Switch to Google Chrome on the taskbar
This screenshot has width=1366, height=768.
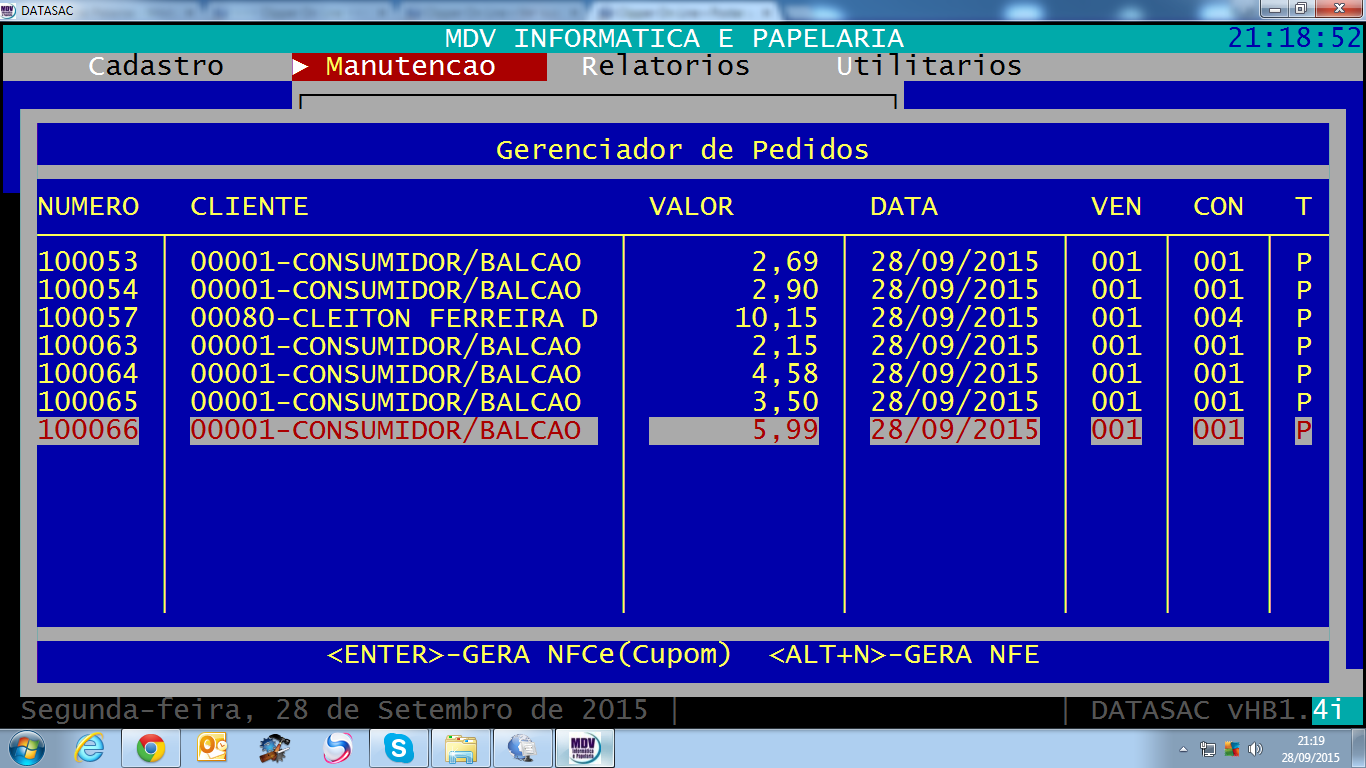(151, 748)
